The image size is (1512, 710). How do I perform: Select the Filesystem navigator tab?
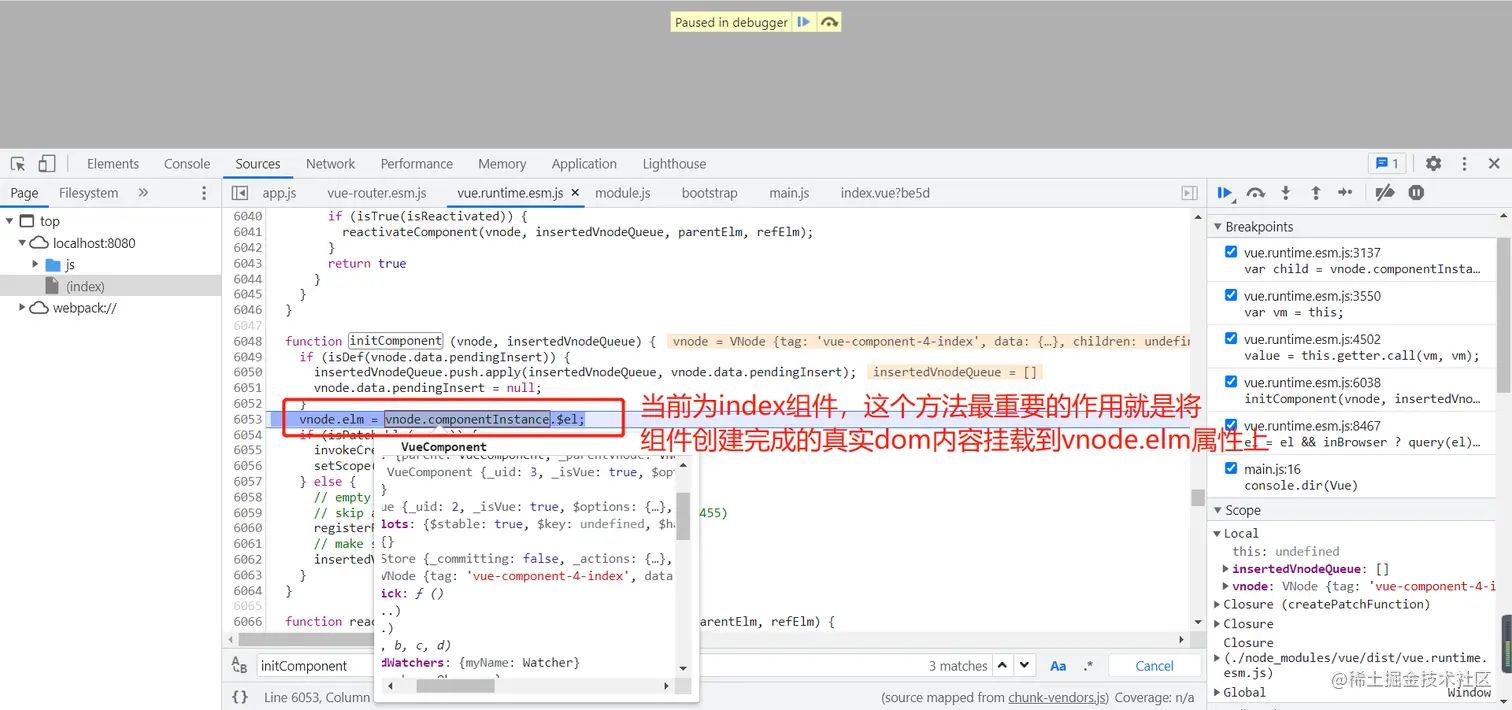click(88, 193)
